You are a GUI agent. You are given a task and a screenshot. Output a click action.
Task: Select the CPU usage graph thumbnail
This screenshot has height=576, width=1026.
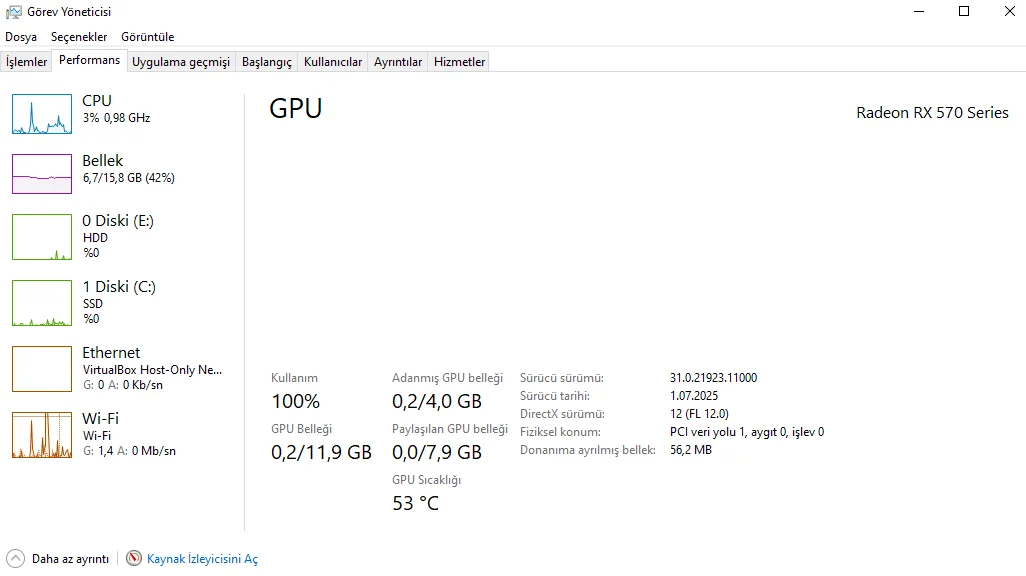coord(42,114)
